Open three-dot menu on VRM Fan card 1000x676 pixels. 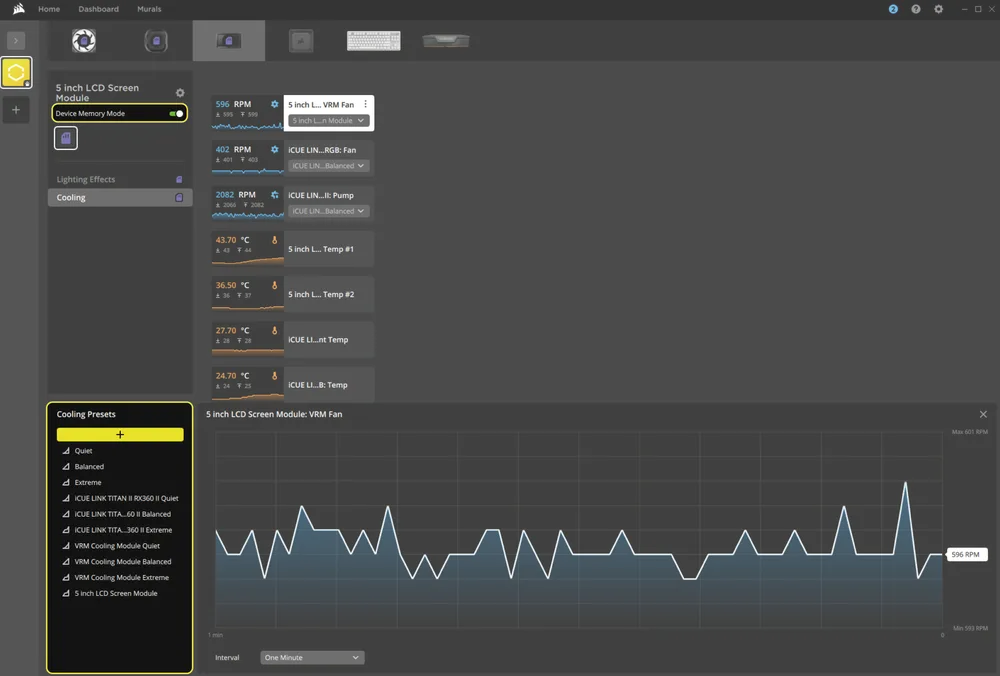pos(365,104)
